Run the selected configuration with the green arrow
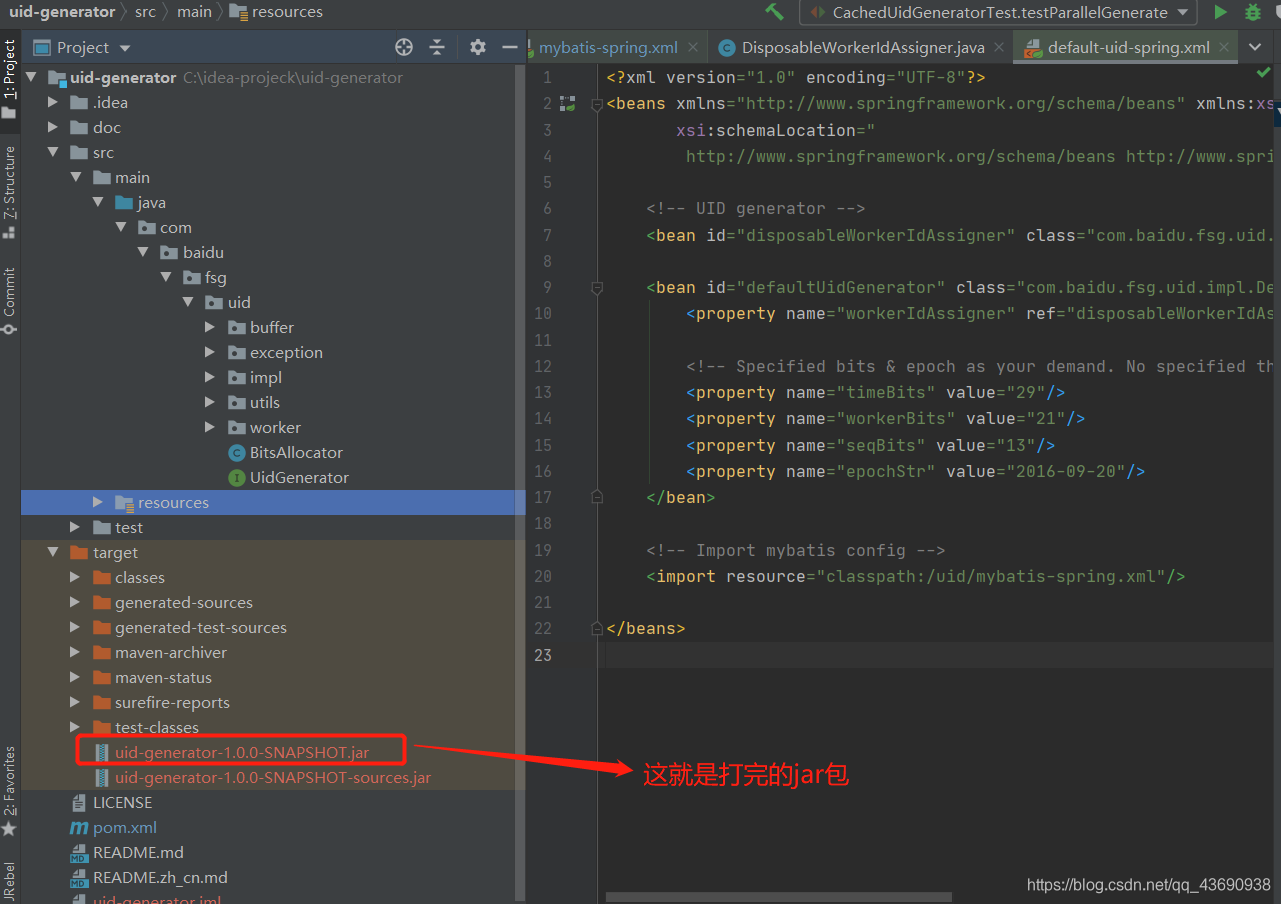 pos(1220,12)
